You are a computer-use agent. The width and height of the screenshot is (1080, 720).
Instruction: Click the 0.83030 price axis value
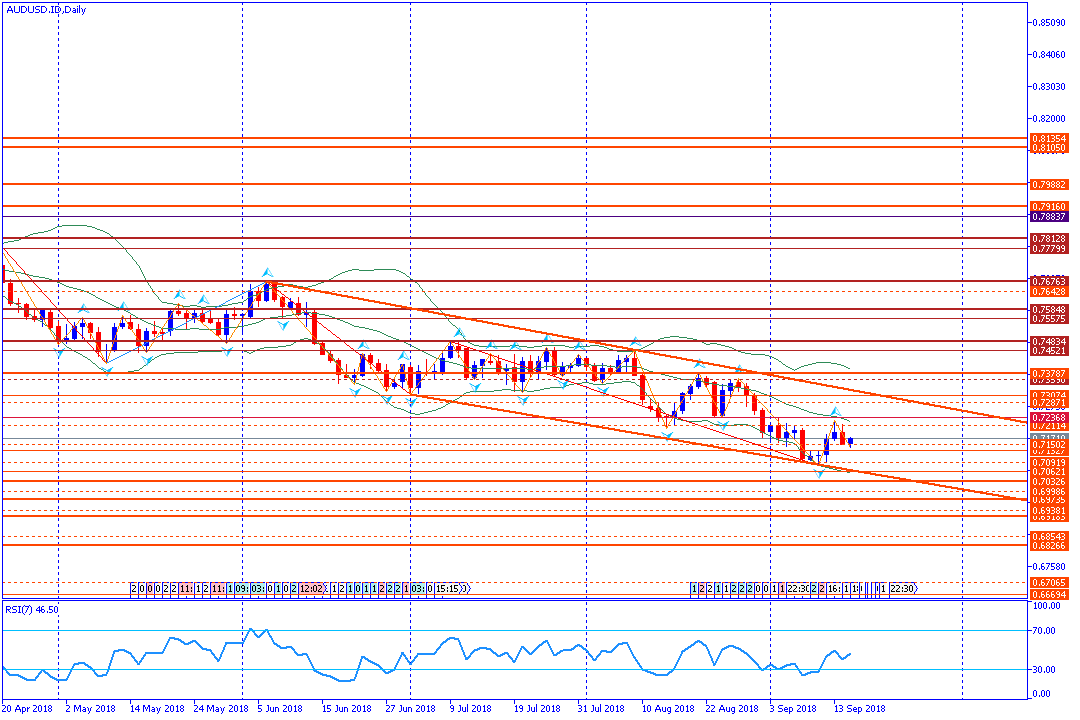pyautogui.click(x=1048, y=87)
